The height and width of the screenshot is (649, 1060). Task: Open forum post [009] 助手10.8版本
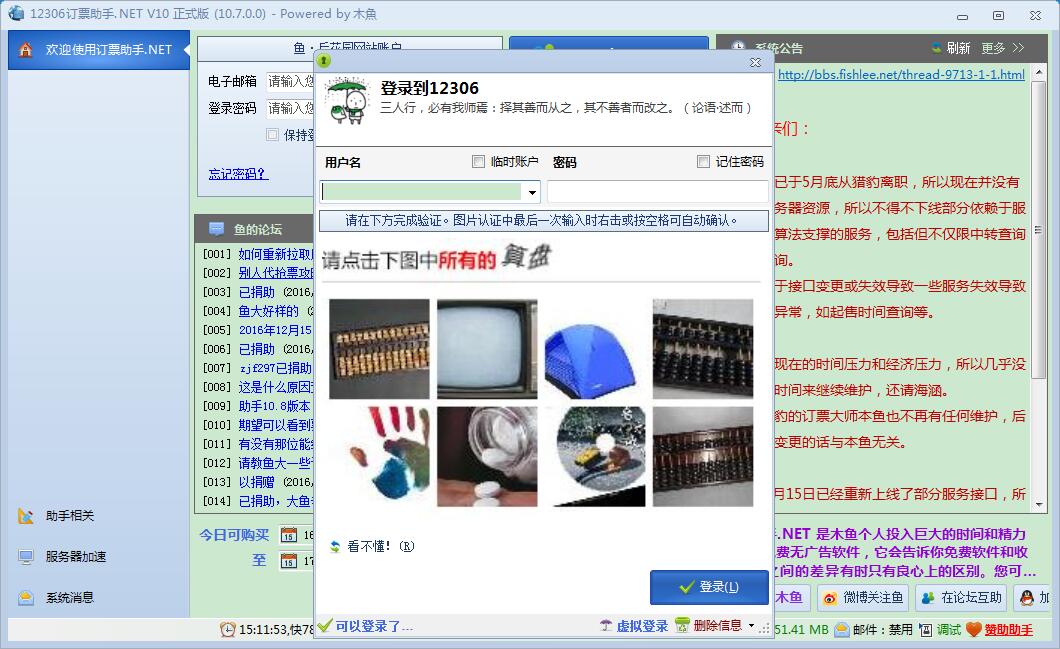point(274,406)
